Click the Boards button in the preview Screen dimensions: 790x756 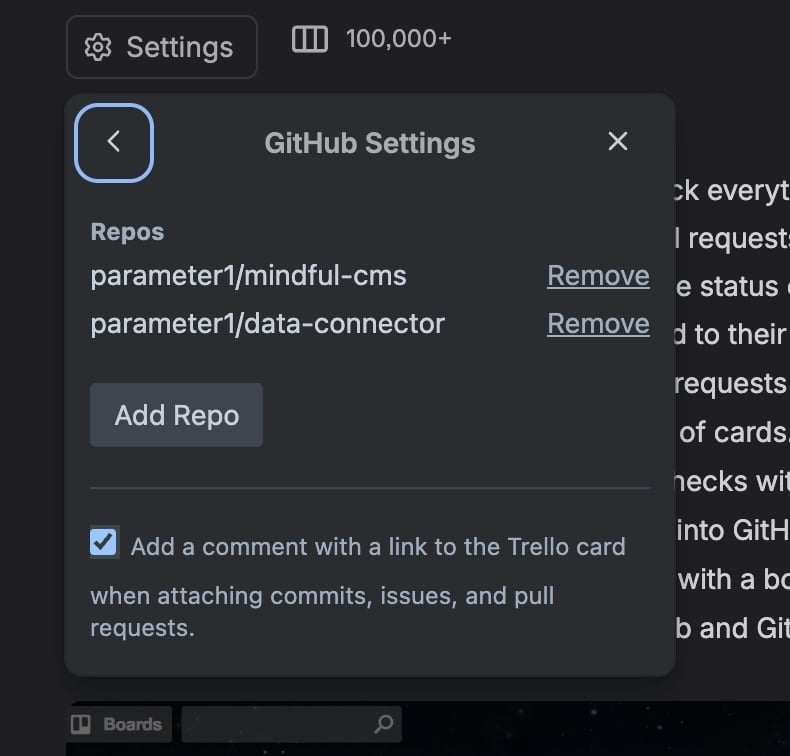(x=119, y=724)
